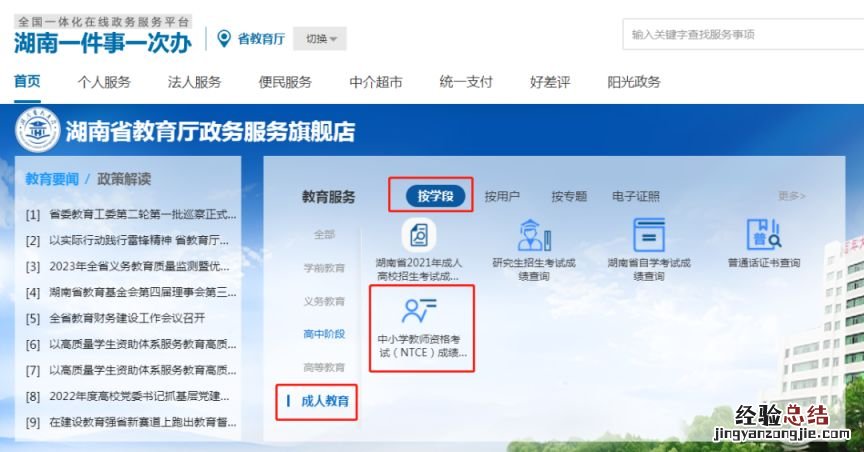Go to the 首页 tab
The height and width of the screenshot is (452, 864).
[27, 81]
